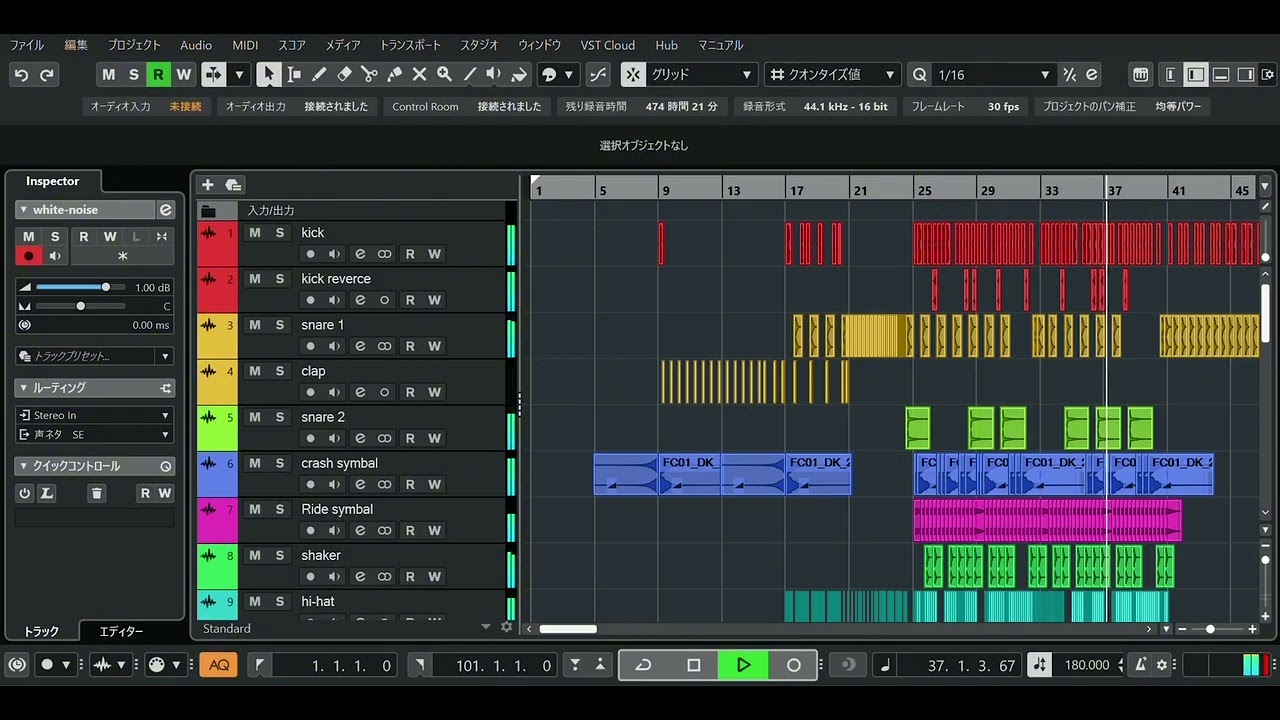Solo the snare 1 track
Image resolution: width=1280 pixels, height=720 pixels.
point(280,325)
